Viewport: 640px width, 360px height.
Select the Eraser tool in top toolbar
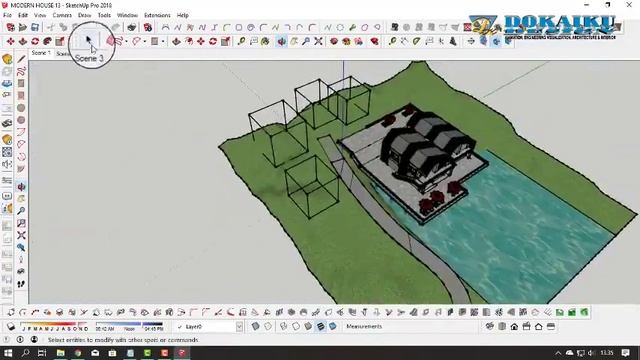111,41
